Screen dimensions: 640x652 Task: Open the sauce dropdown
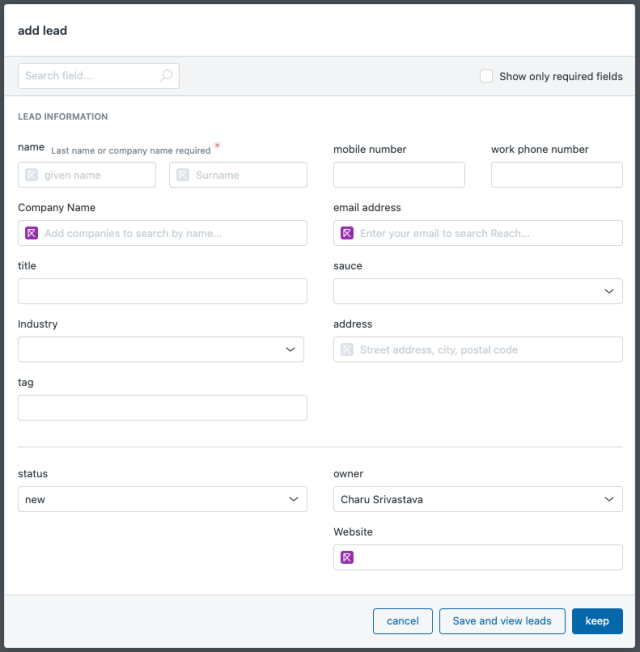tap(478, 291)
